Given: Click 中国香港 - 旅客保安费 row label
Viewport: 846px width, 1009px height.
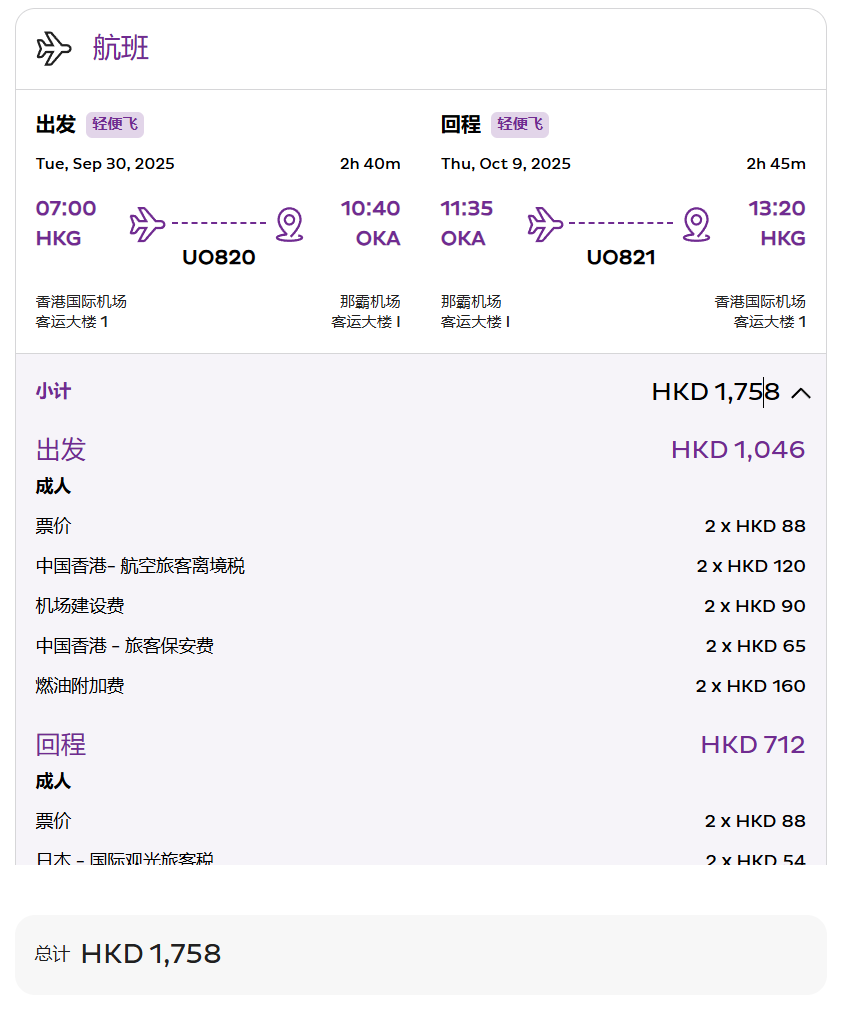Looking at the screenshot, I should [125, 646].
